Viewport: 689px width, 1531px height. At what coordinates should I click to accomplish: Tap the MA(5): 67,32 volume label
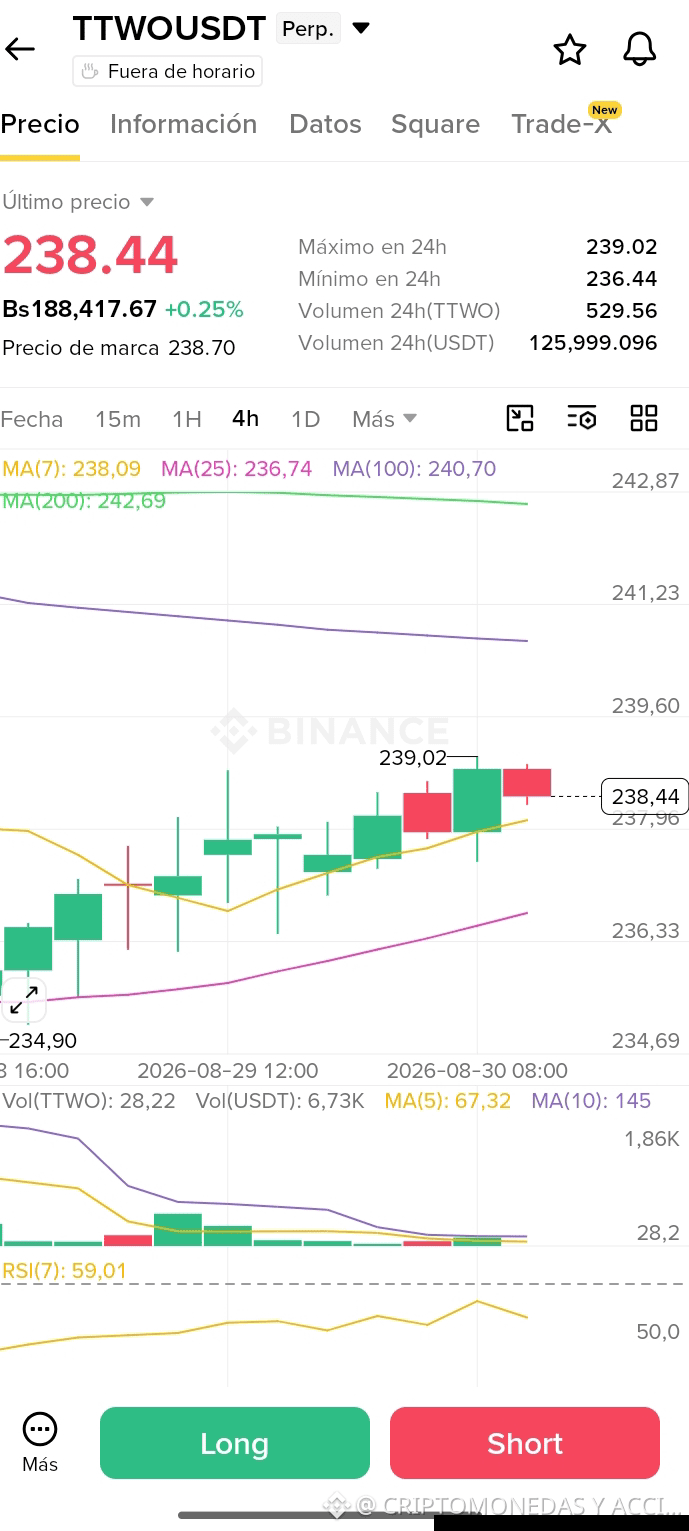pos(448,1101)
